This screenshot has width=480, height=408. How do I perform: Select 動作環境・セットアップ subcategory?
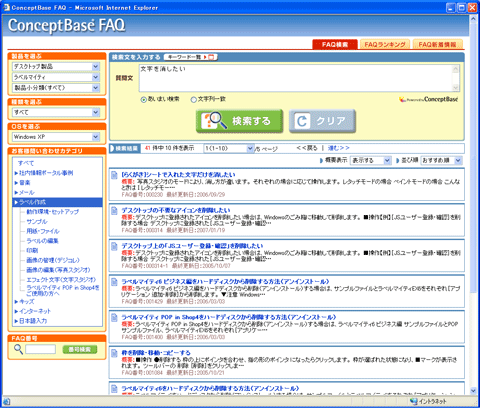click(x=53, y=212)
